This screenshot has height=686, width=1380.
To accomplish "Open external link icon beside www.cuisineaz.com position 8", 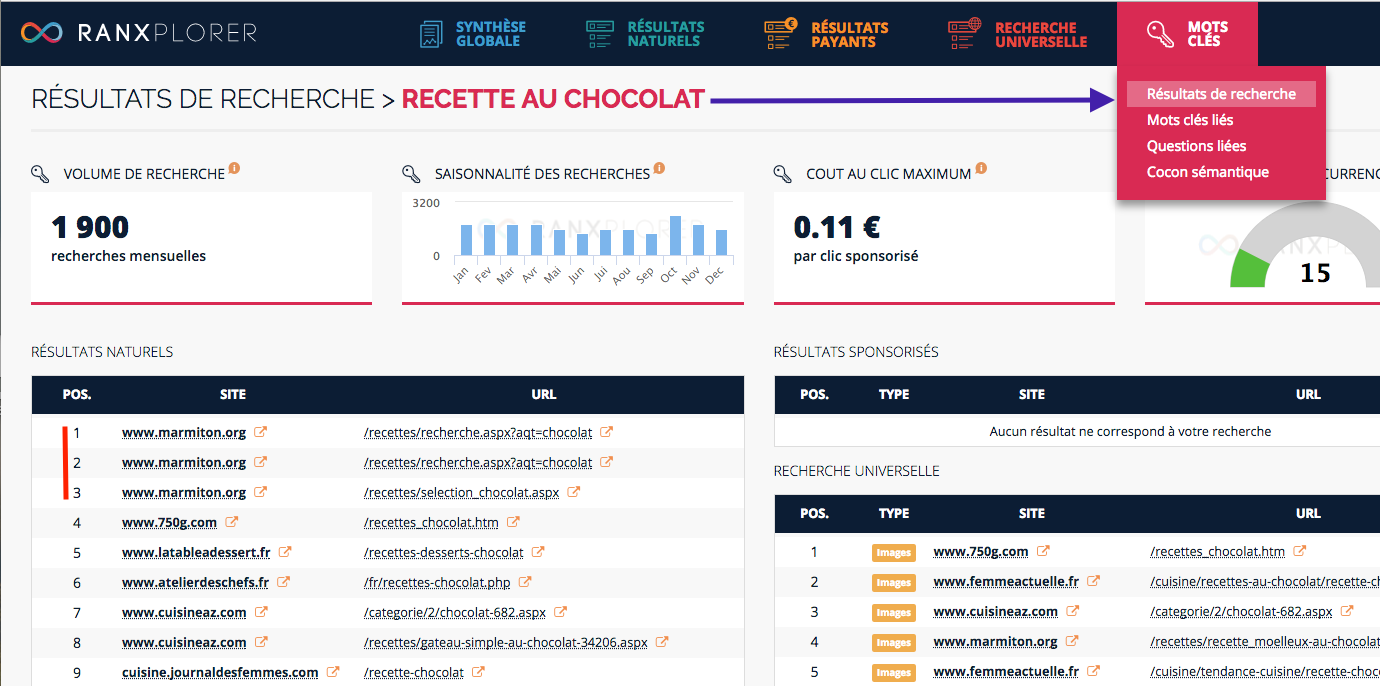I will coord(261,642).
